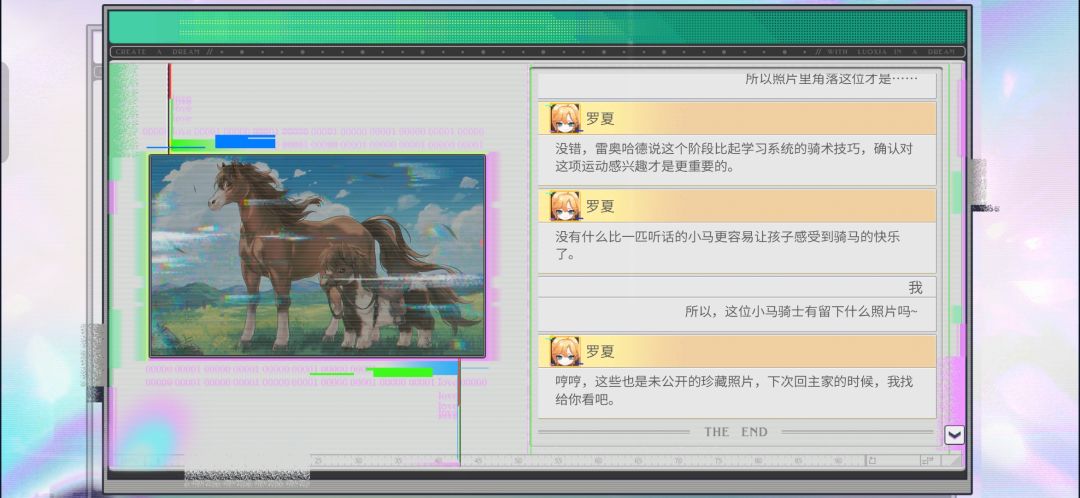
Task: Click the bright green bar below the horse picture
Action: point(402,372)
